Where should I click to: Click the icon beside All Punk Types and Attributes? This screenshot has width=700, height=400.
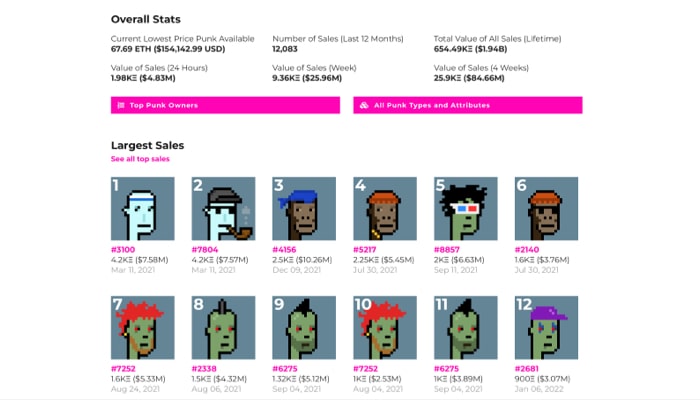pos(364,105)
